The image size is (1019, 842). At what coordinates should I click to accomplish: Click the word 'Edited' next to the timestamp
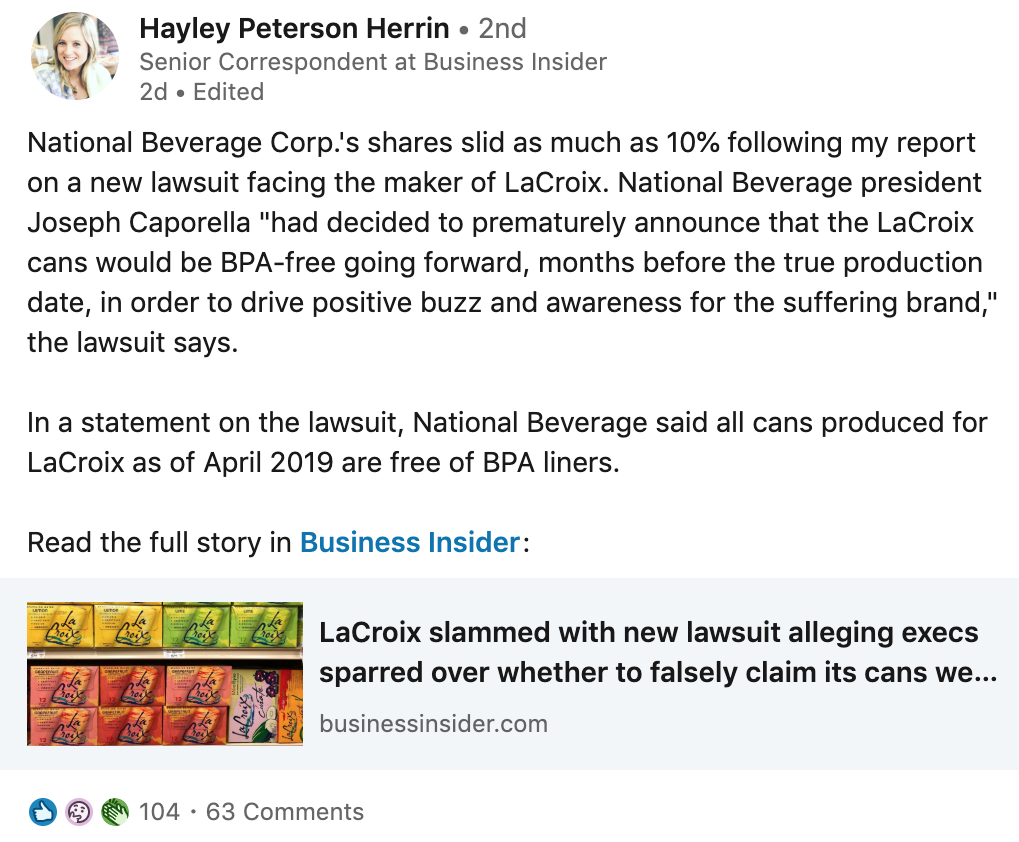[x=228, y=92]
